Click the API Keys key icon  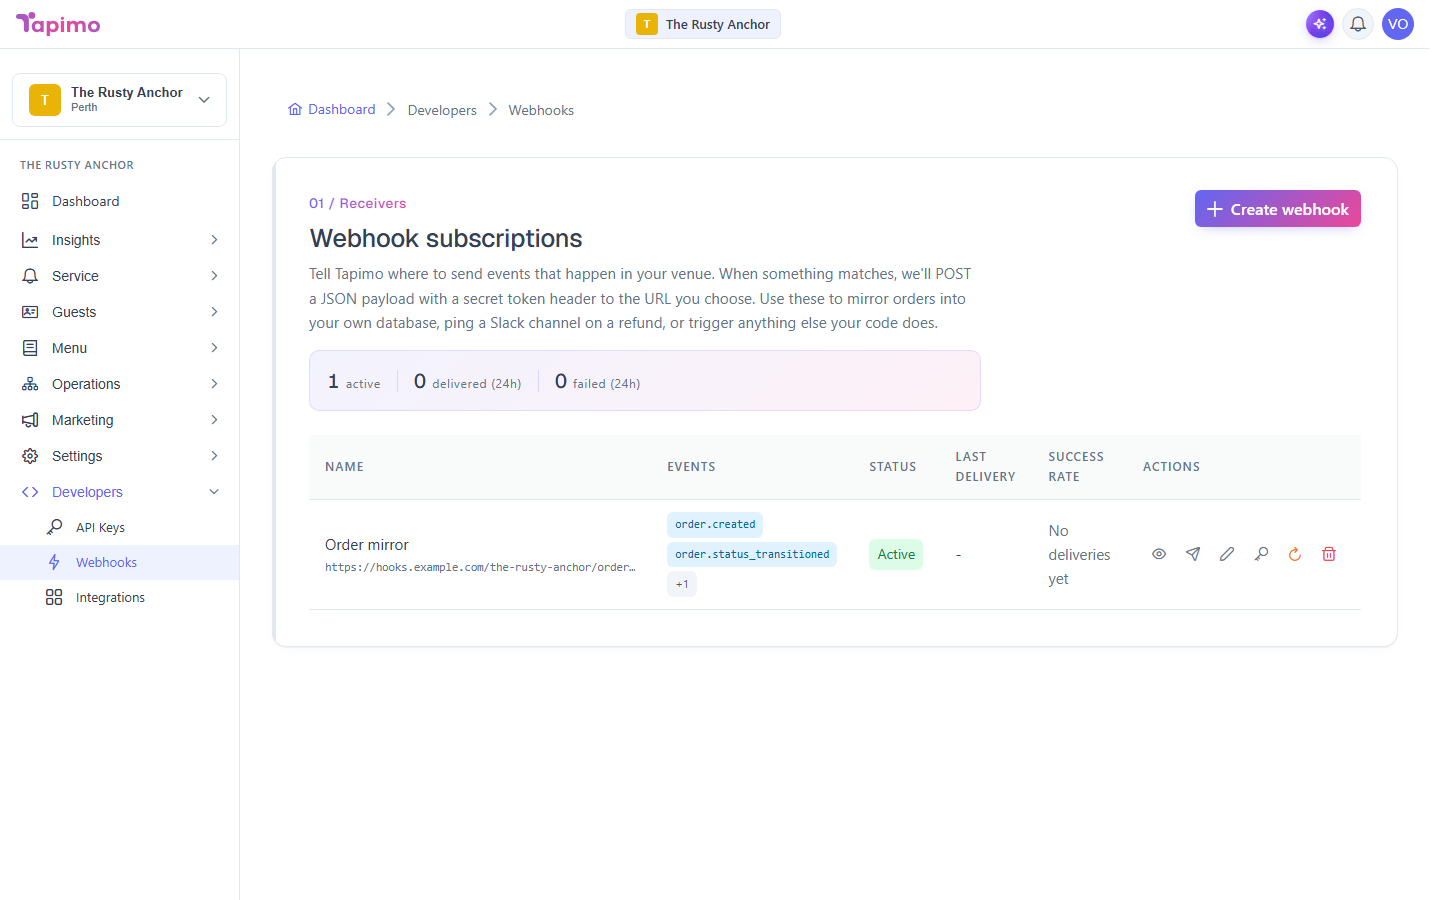coord(54,527)
